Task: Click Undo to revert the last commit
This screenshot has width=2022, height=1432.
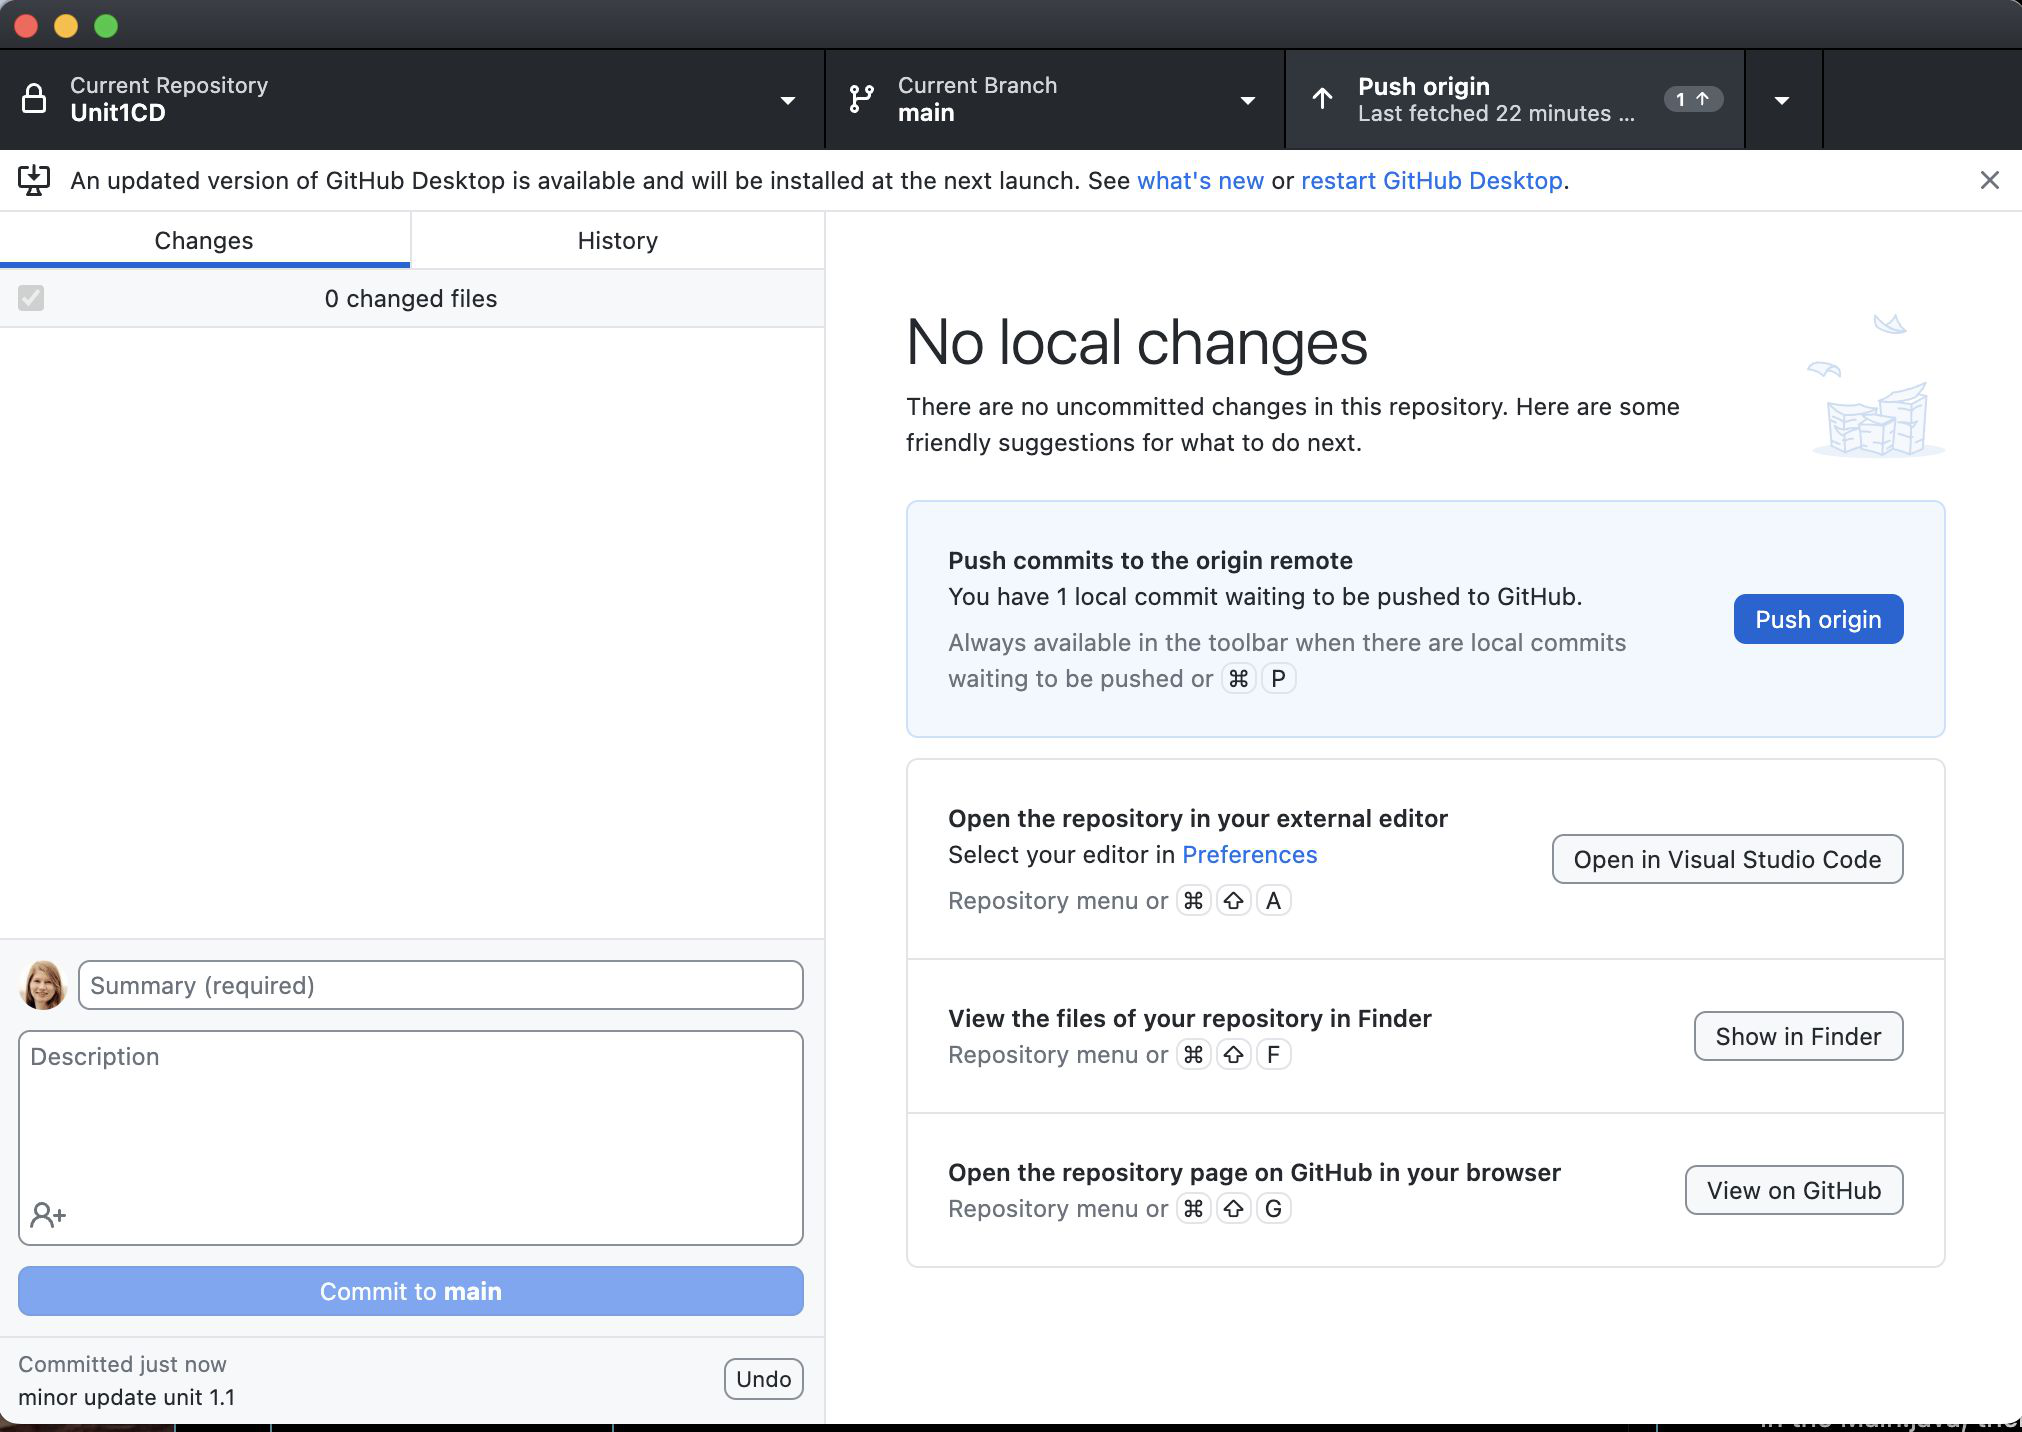Action: click(762, 1379)
